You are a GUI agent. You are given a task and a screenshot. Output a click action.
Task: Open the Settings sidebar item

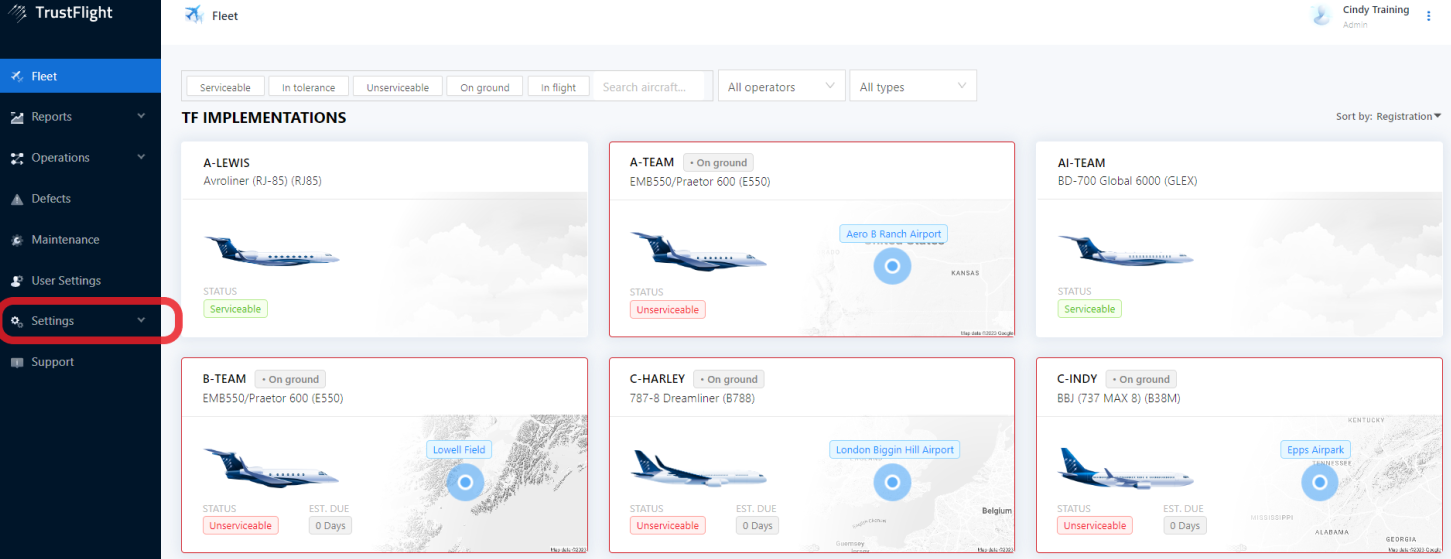80,321
